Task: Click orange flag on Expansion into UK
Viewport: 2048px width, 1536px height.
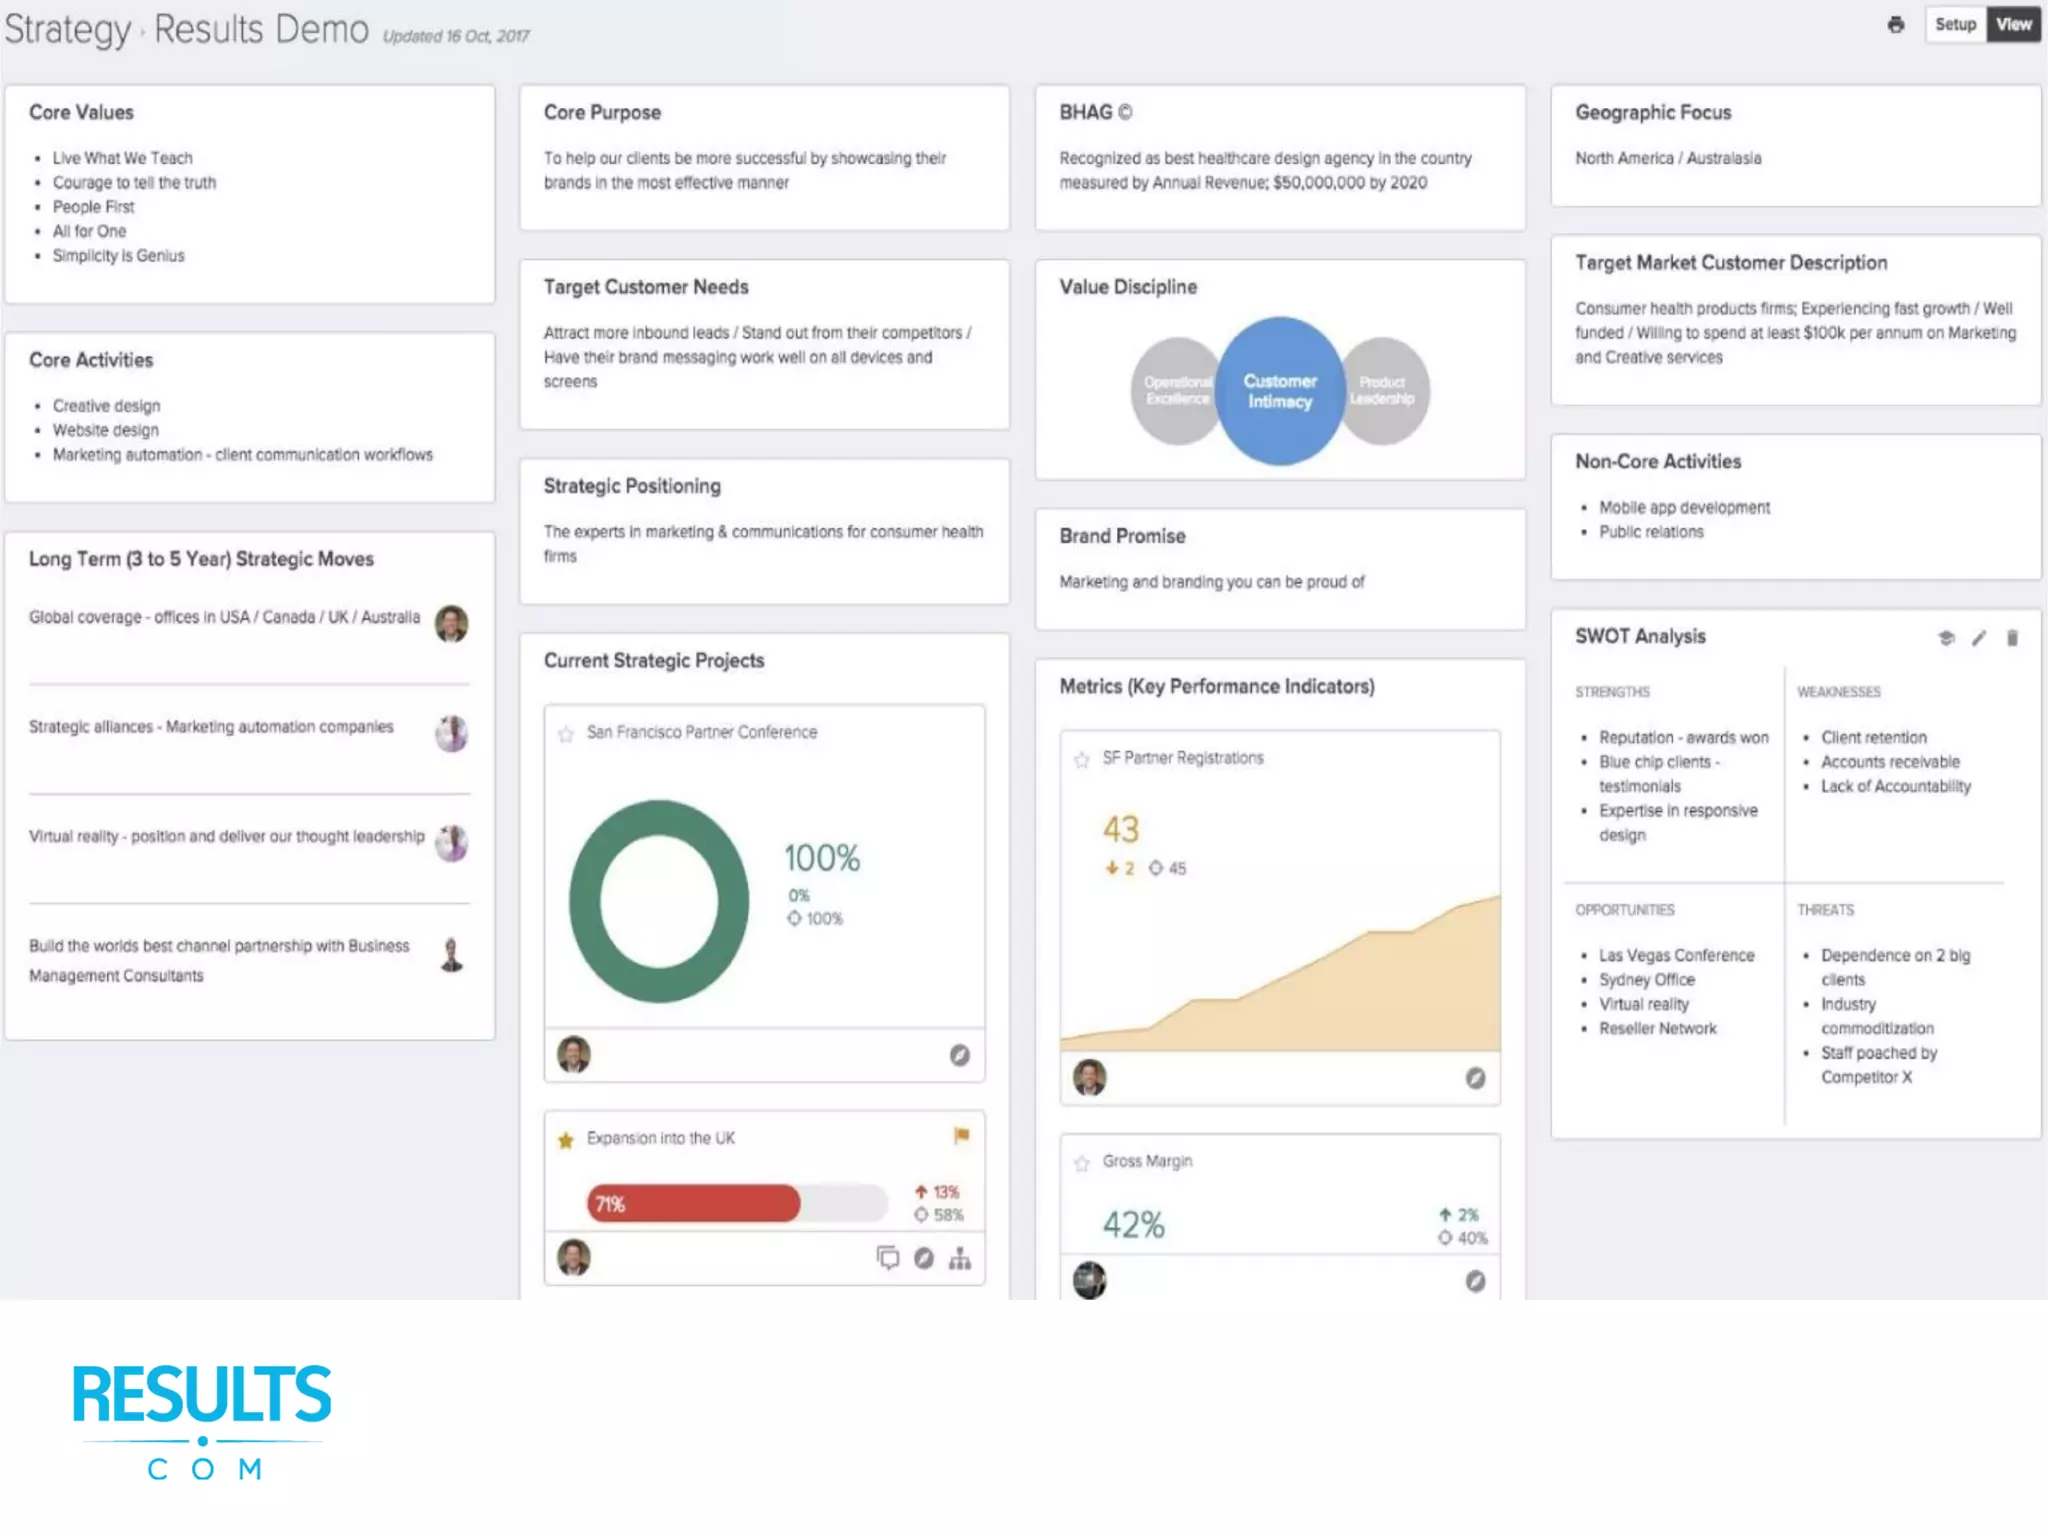Action: click(961, 1136)
